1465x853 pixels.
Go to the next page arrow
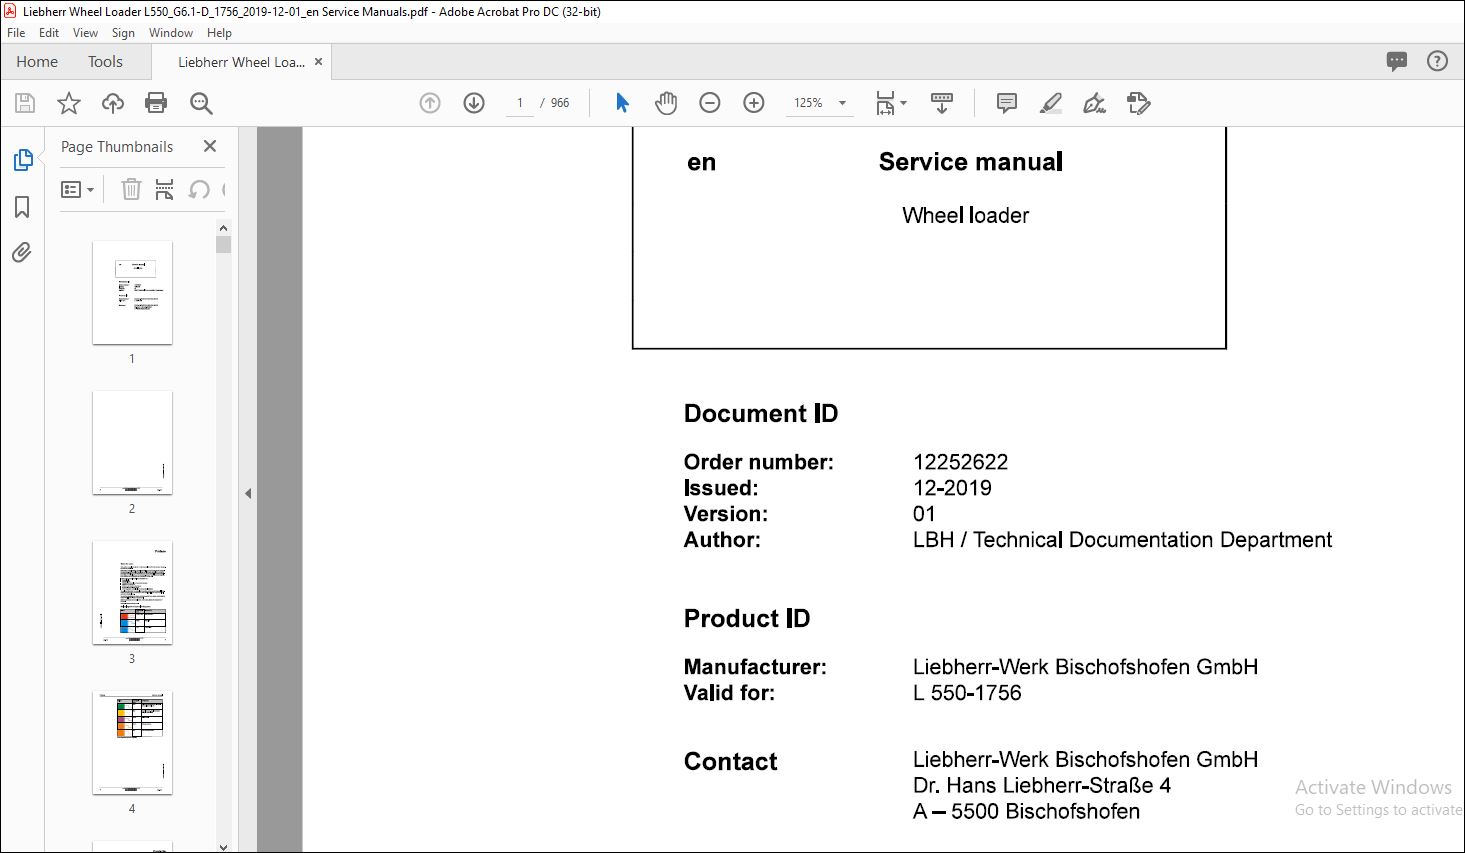coord(474,103)
